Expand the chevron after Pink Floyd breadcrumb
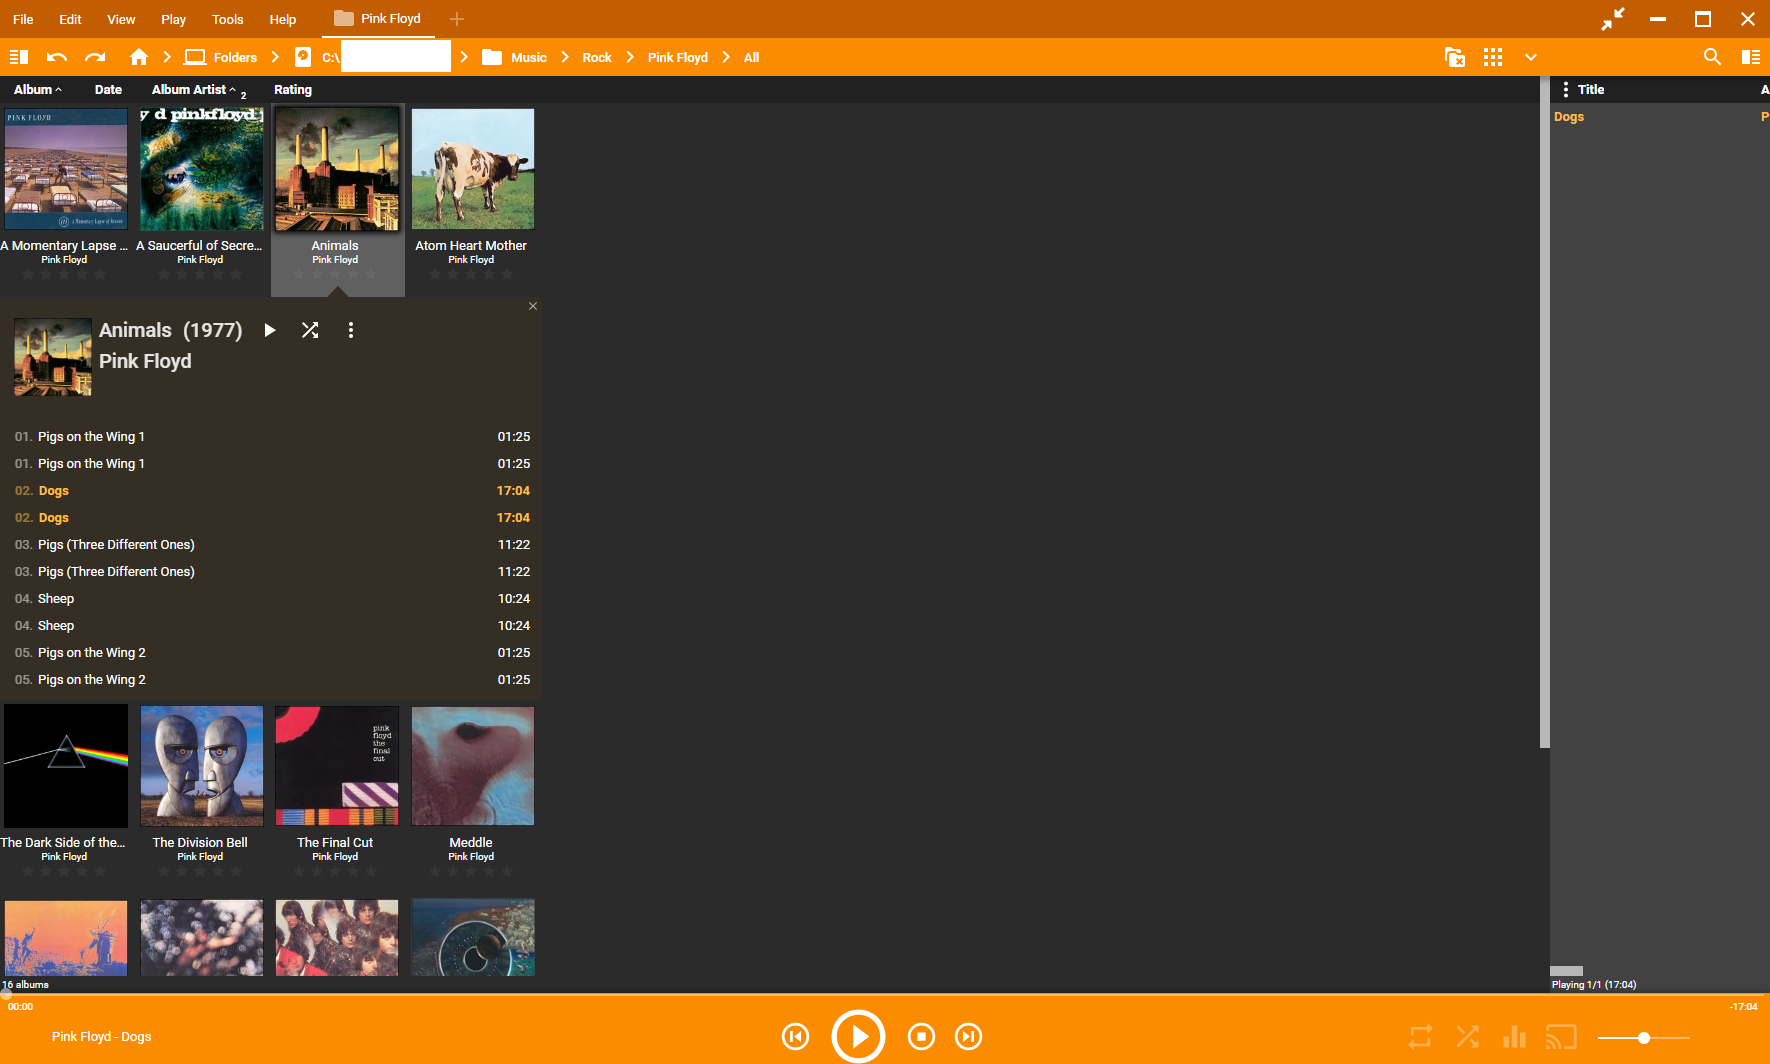The image size is (1770, 1064). [726, 57]
